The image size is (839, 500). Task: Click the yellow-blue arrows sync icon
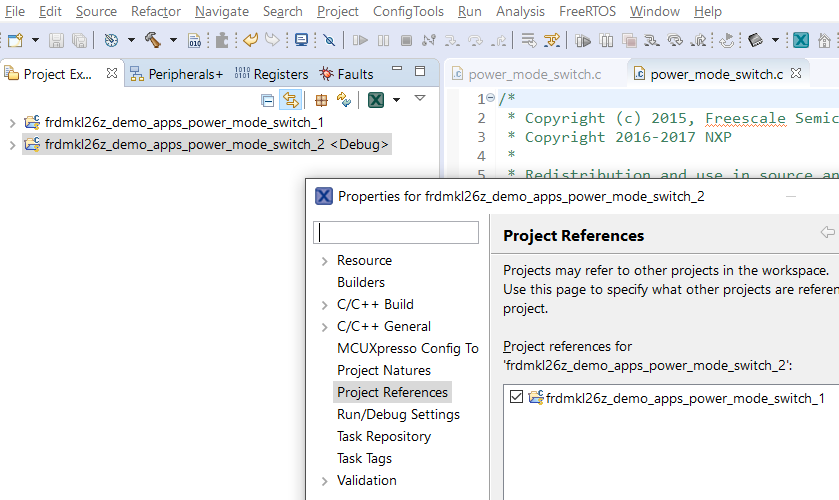point(344,100)
